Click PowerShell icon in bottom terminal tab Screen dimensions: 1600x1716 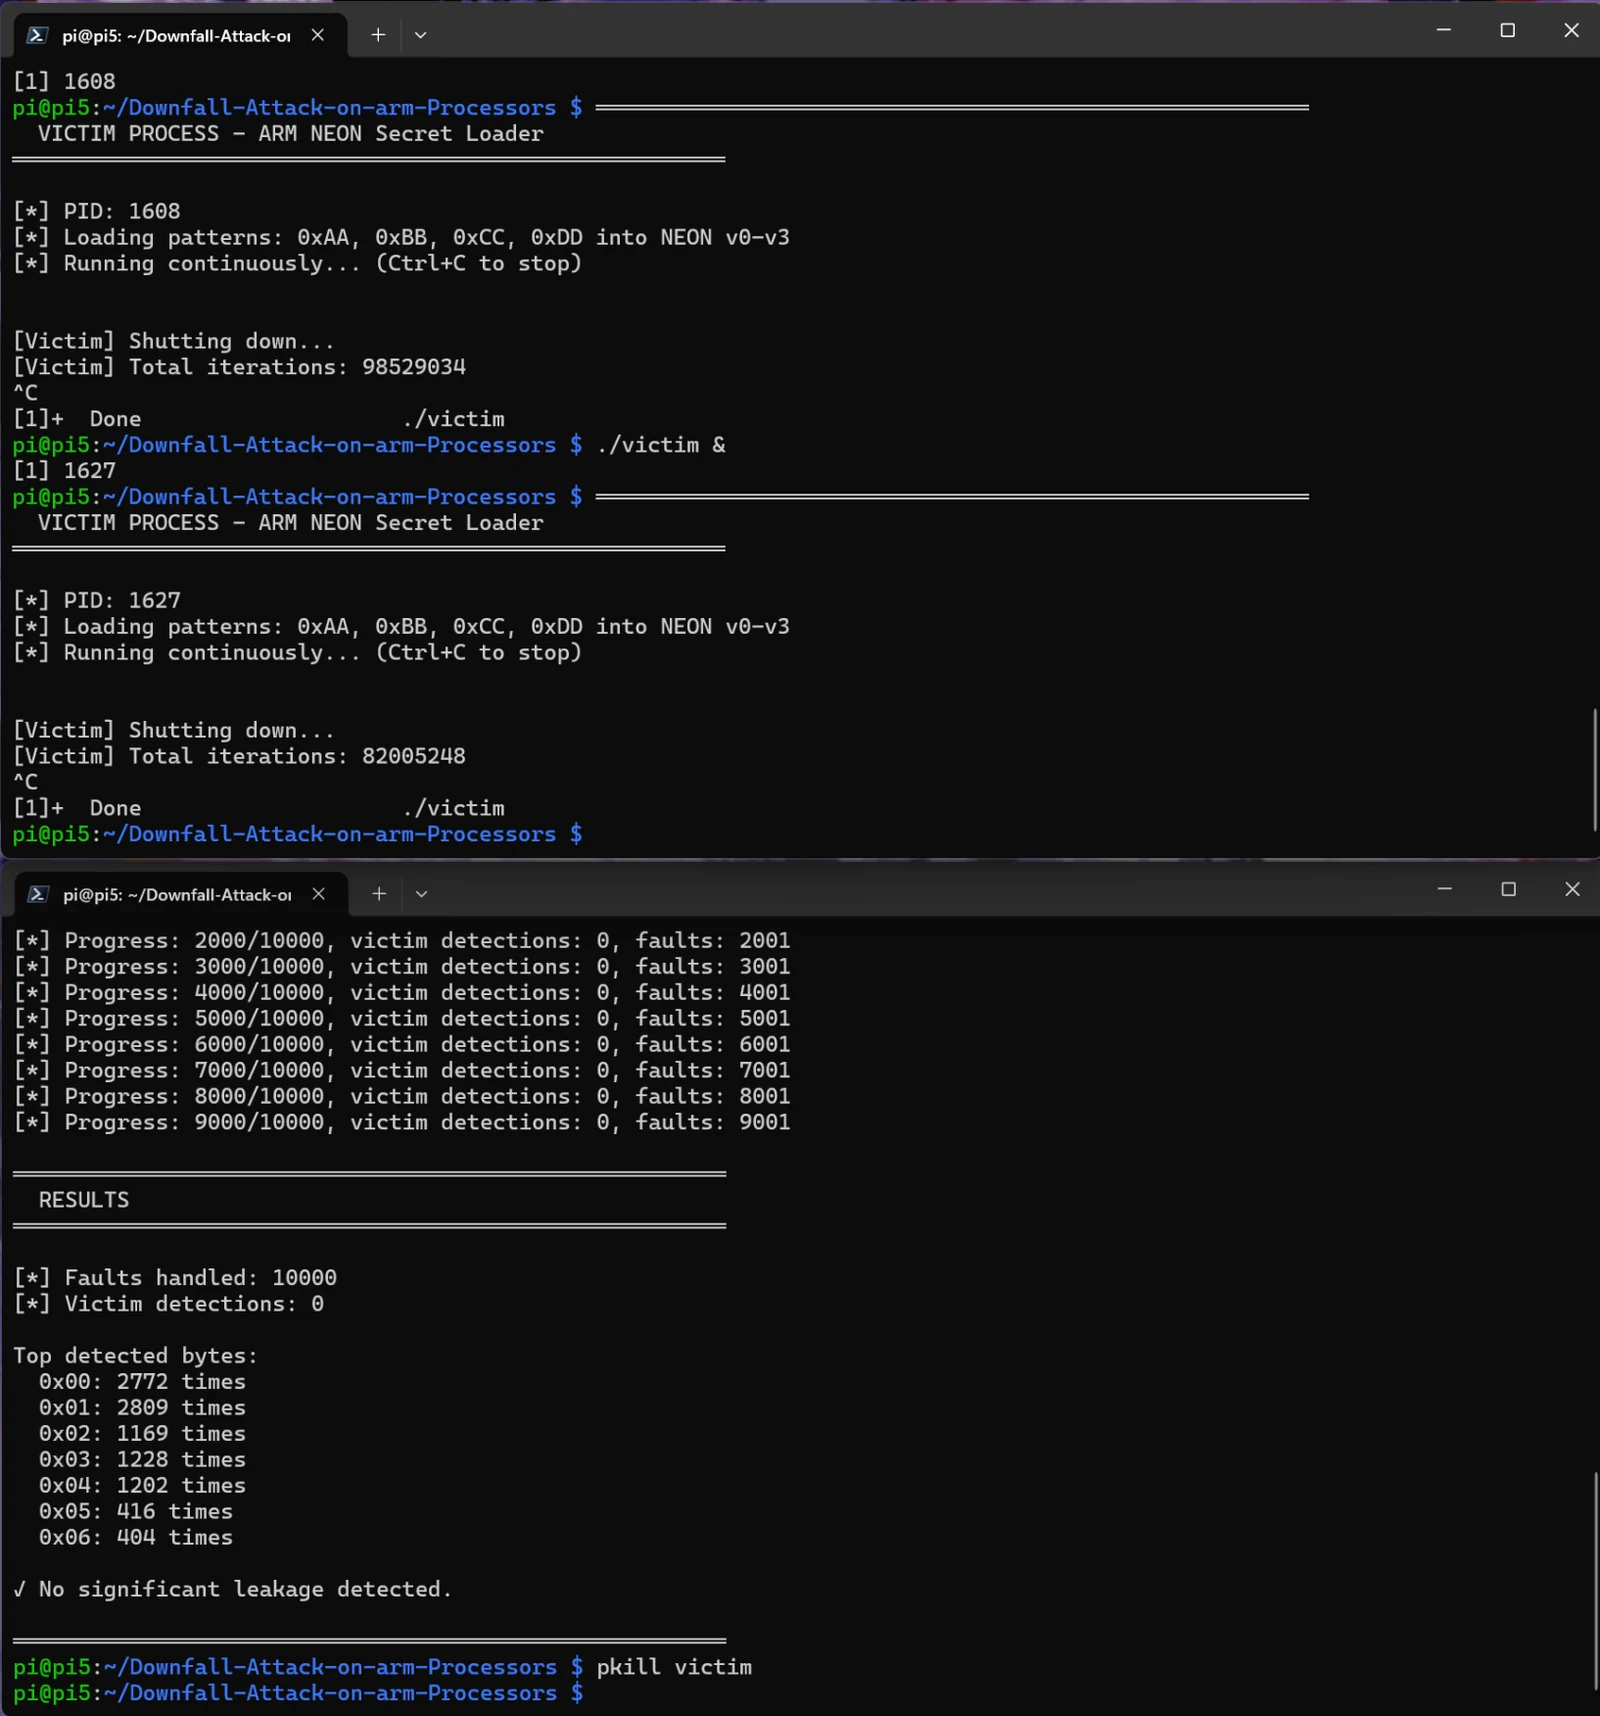tap(37, 894)
